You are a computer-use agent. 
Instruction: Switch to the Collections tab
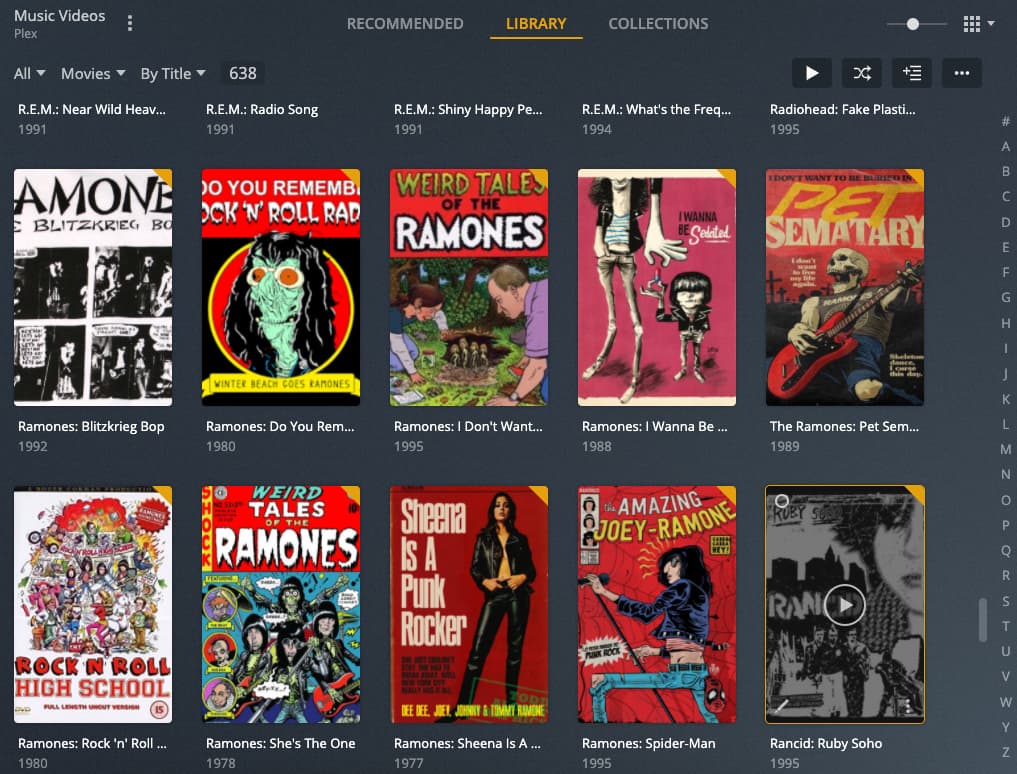658,24
